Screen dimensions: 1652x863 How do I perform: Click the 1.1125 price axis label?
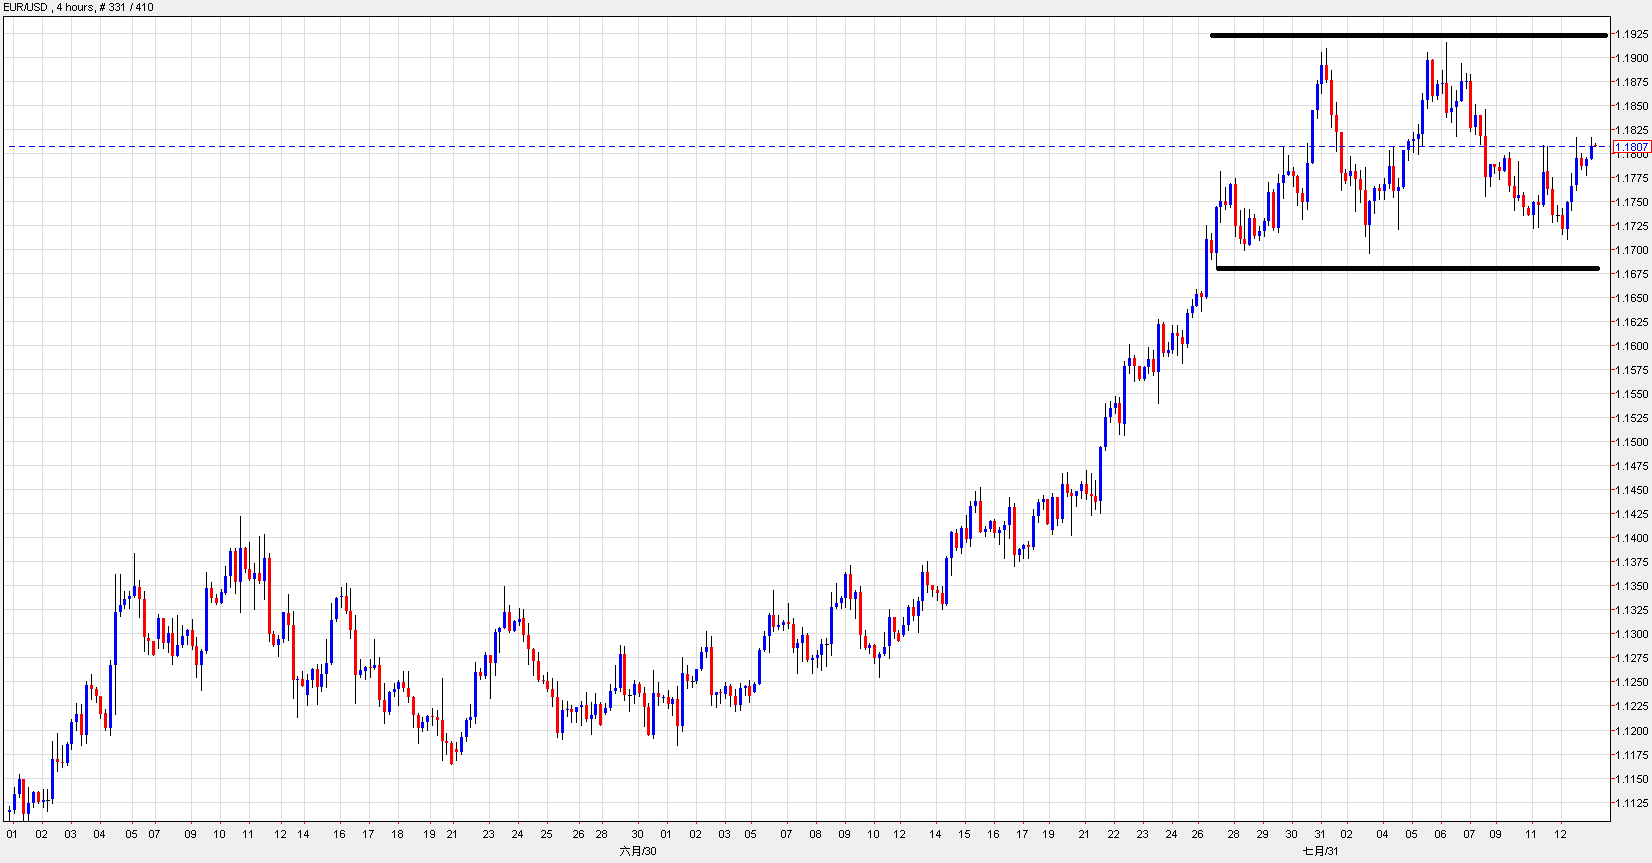coord(1632,803)
